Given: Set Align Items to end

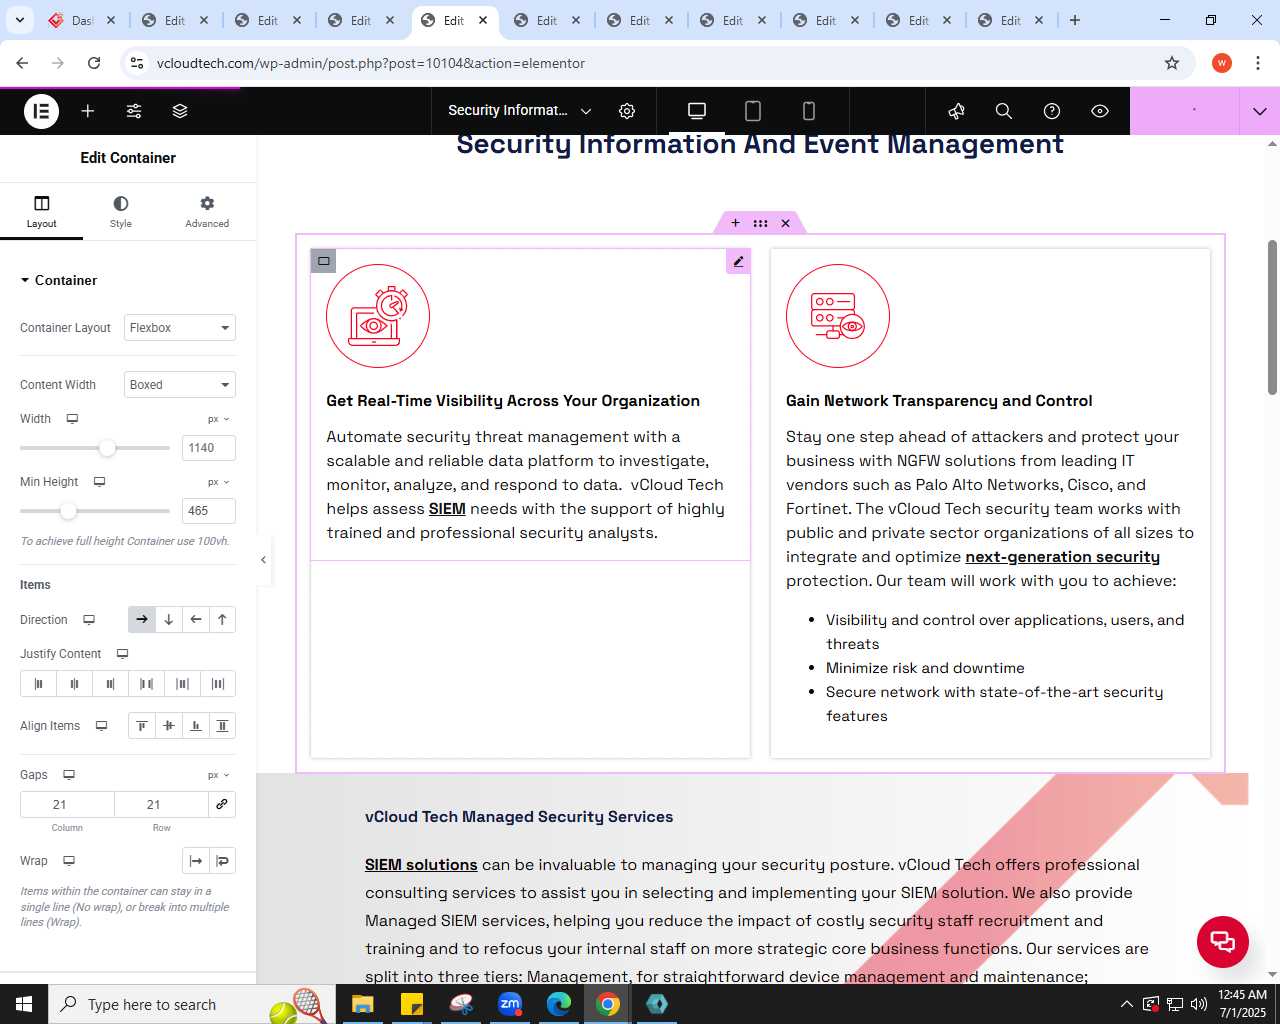Looking at the screenshot, I should click(x=196, y=726).
